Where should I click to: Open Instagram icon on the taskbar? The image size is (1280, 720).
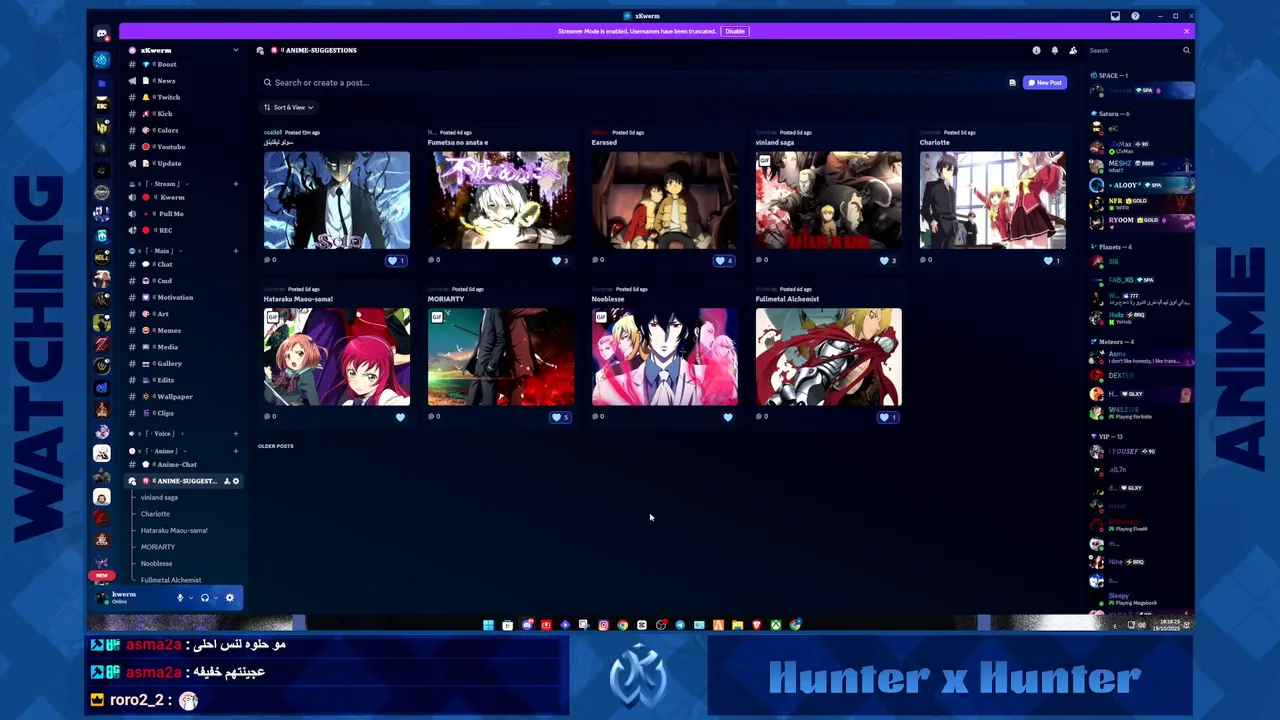point(603,625)
